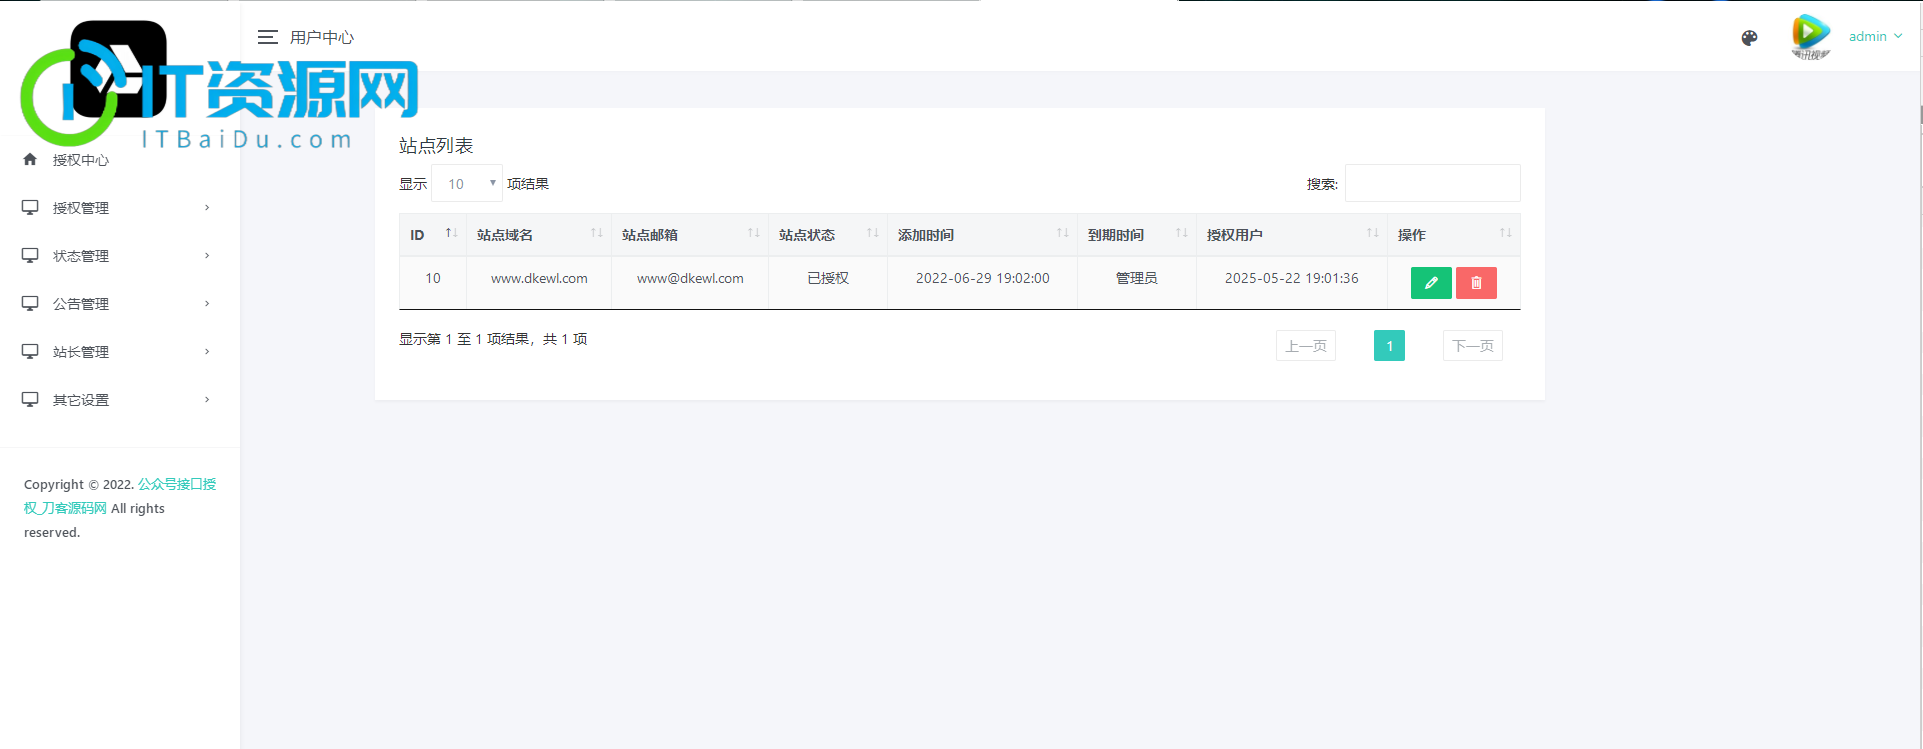Open the theme palette icon

pos(1749,38)
